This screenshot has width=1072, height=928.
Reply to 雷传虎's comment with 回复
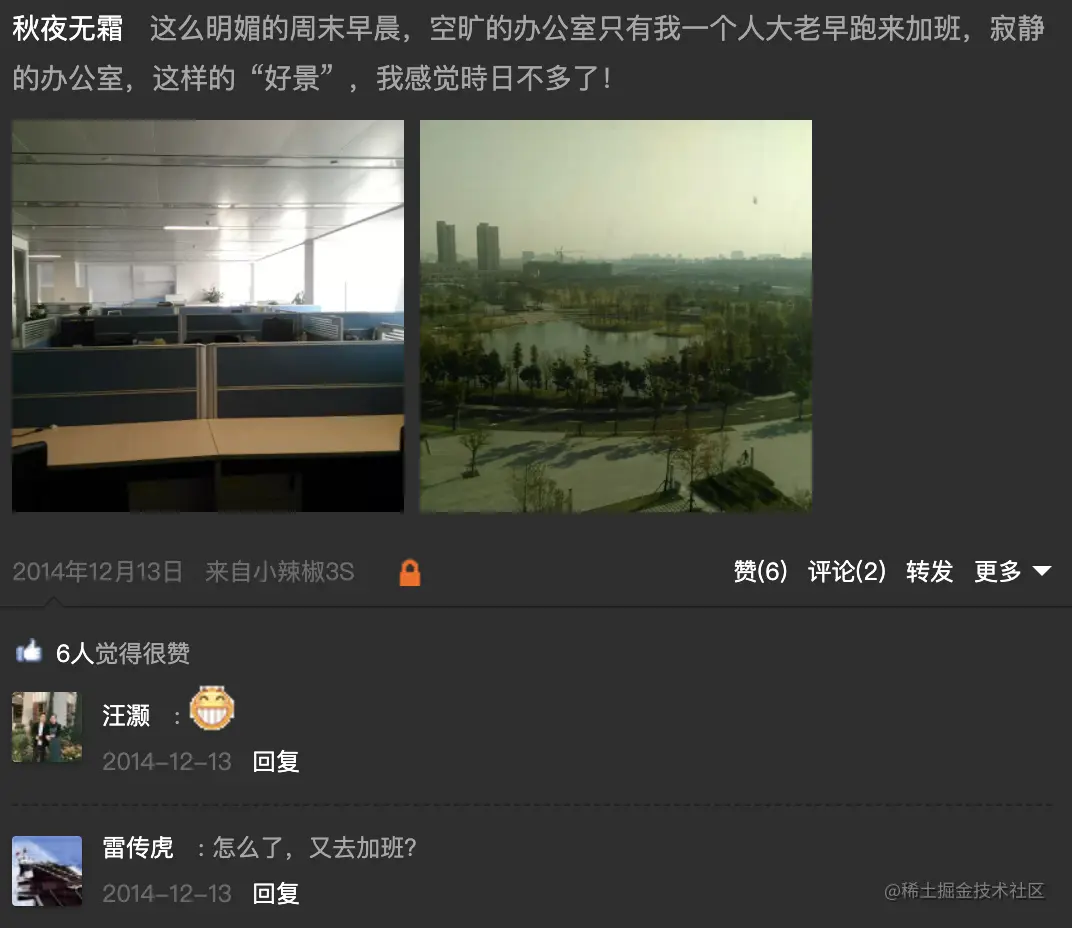[x=276, y=893]
